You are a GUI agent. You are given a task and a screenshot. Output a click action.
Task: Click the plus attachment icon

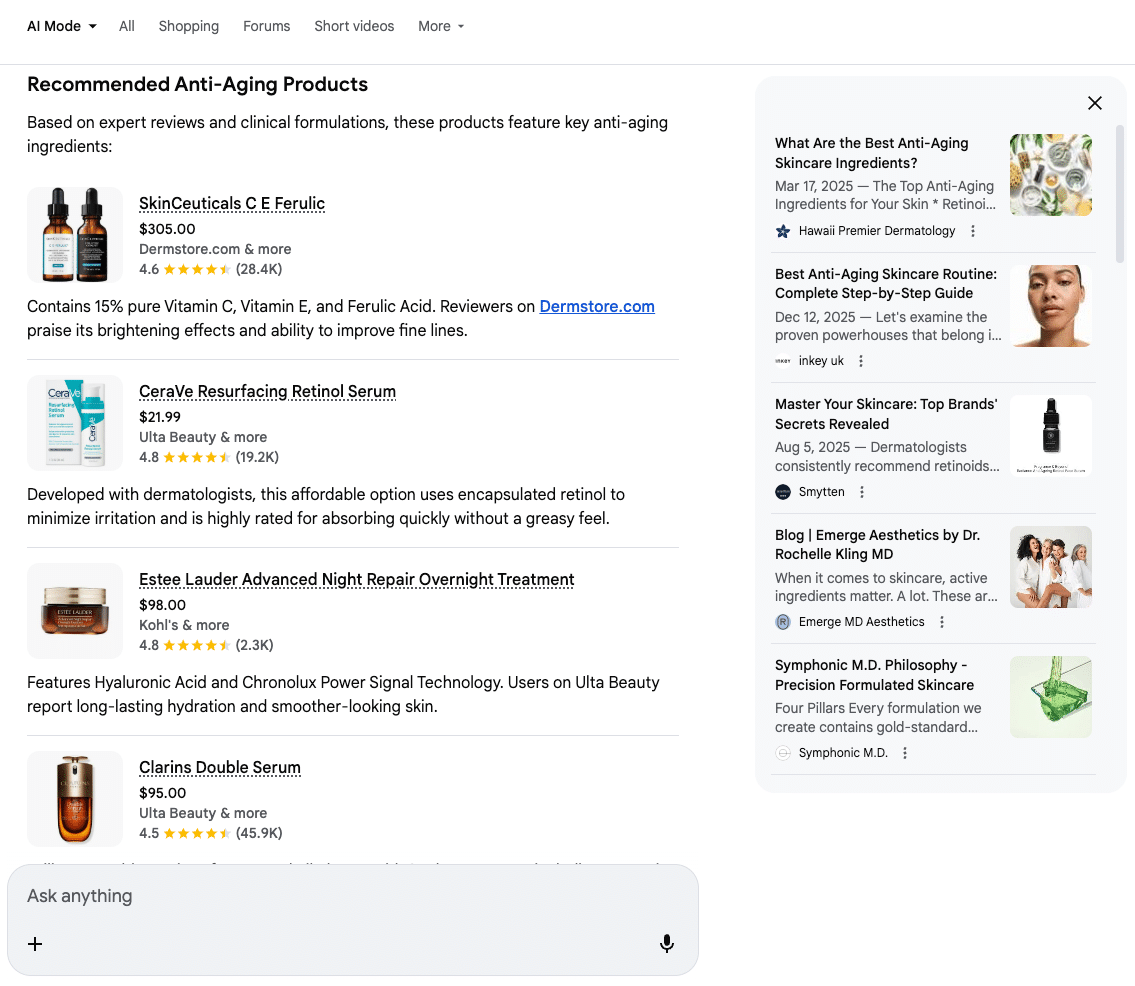(x=35, y=944)
